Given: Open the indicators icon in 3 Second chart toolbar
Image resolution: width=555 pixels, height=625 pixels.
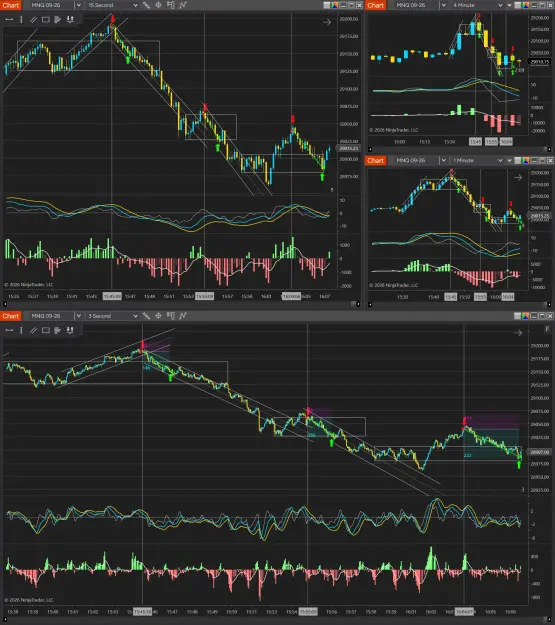Looking at the screenshot, I should pos(183,316).
